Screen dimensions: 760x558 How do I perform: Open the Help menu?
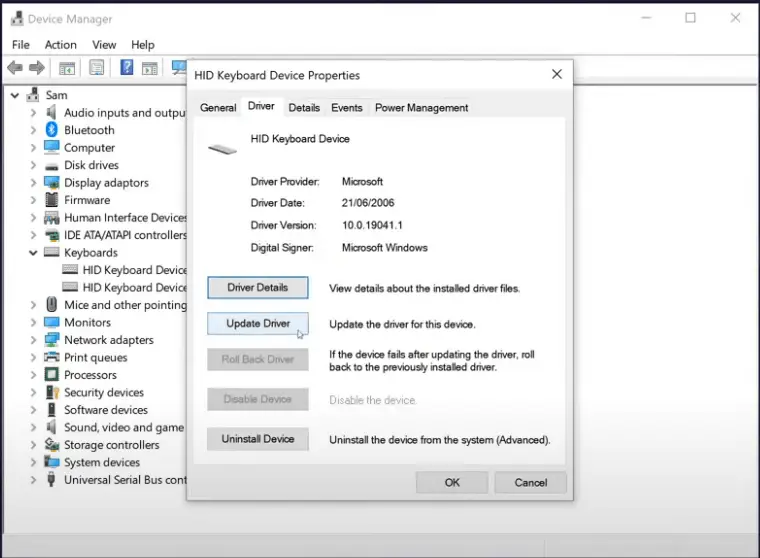coord(142,45)
